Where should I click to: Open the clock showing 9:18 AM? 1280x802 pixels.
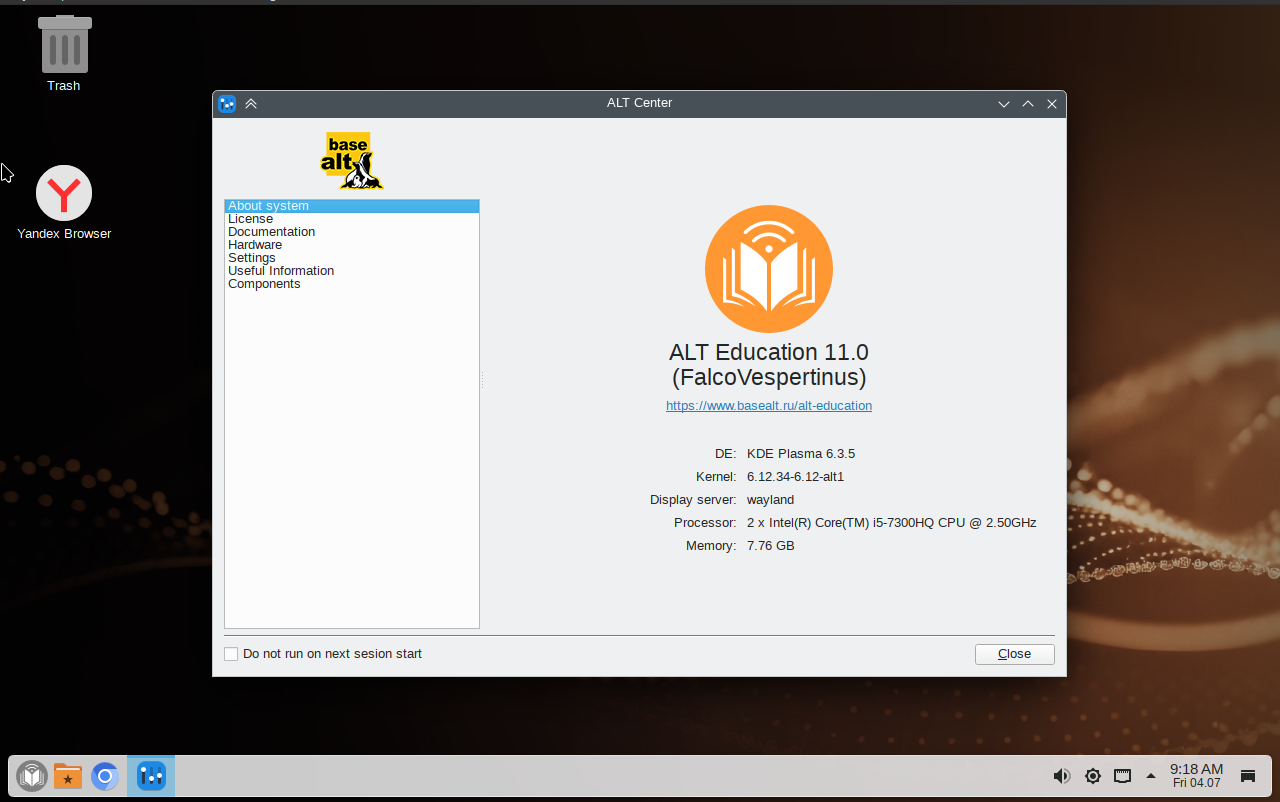(x=1196, y=775)
